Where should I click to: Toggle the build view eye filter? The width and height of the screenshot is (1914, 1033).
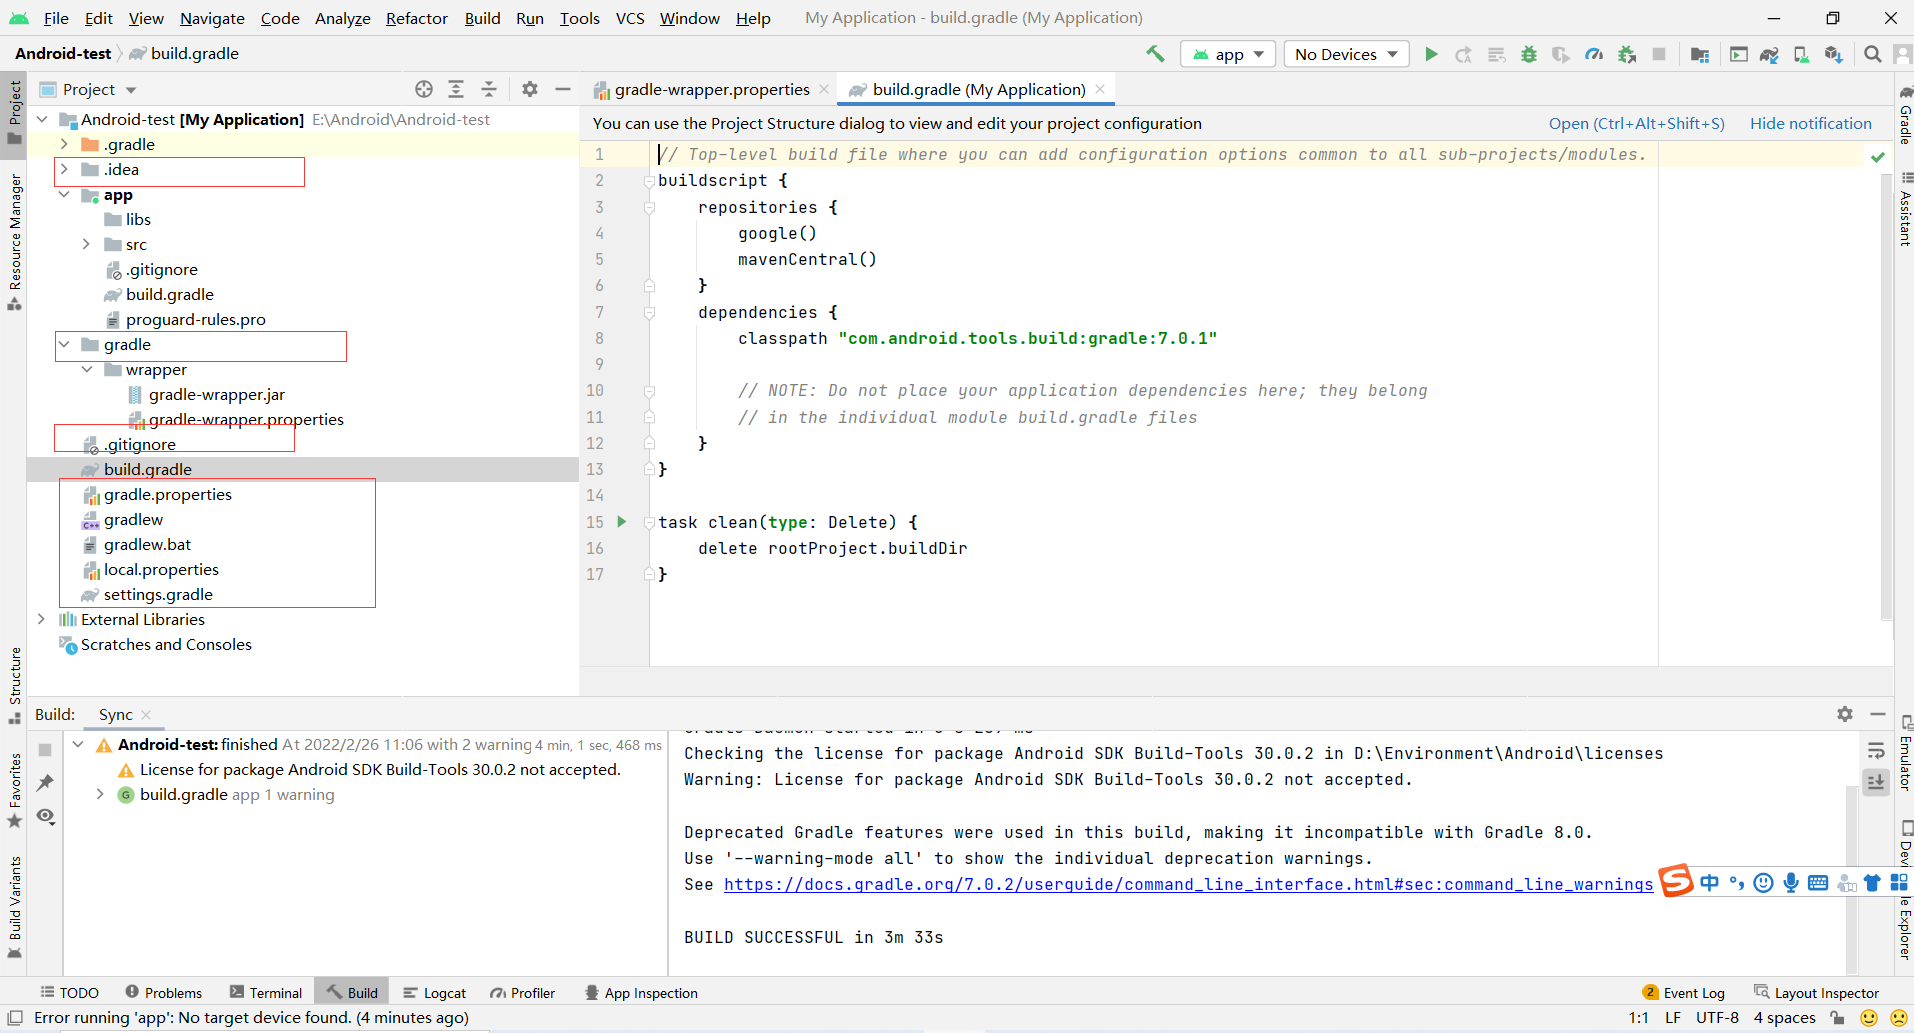pos(45,816)
